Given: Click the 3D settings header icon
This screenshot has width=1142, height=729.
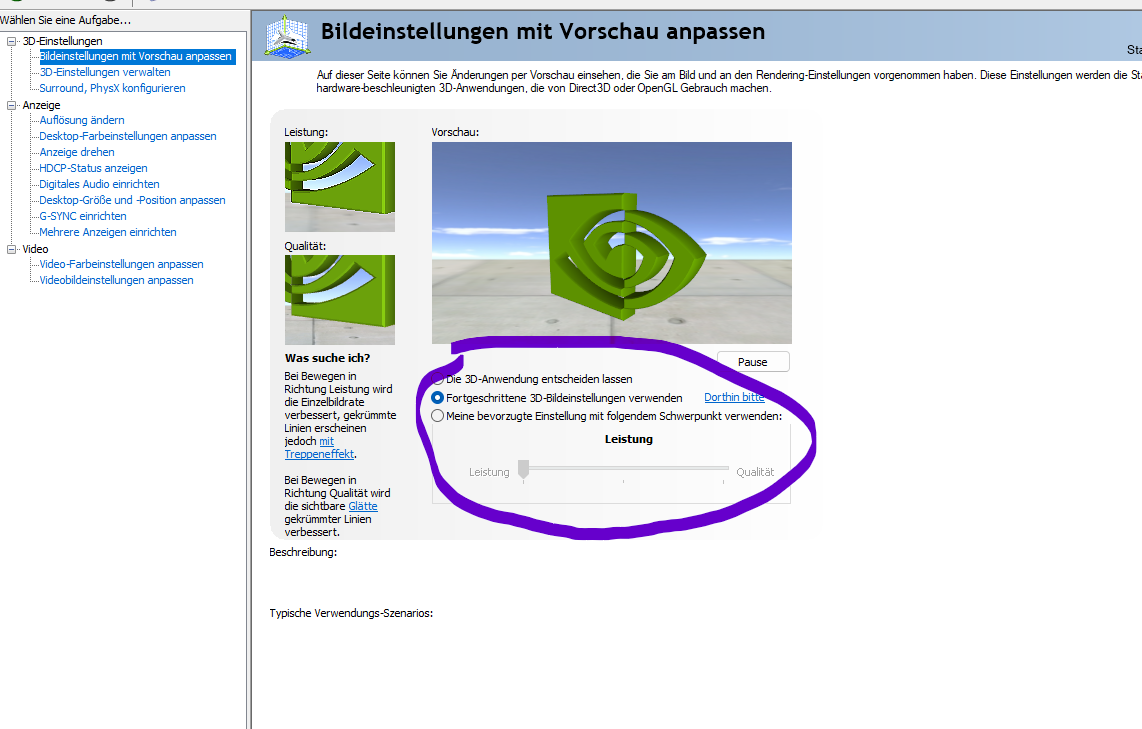Looking at the screenshot, I should click(288, 36).
